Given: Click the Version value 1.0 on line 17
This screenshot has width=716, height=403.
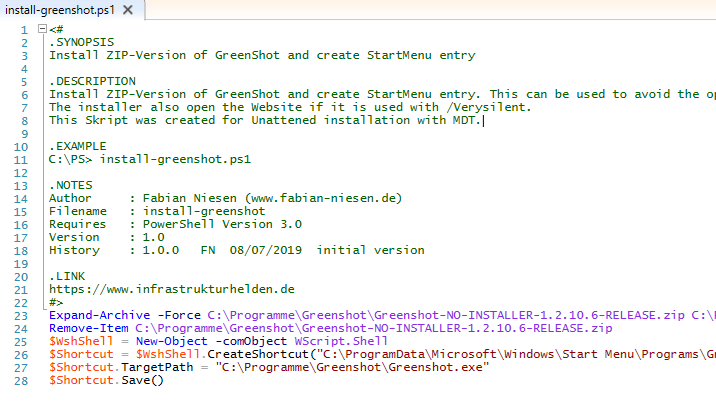Looking at the screenshot, I should pos(153,237).
